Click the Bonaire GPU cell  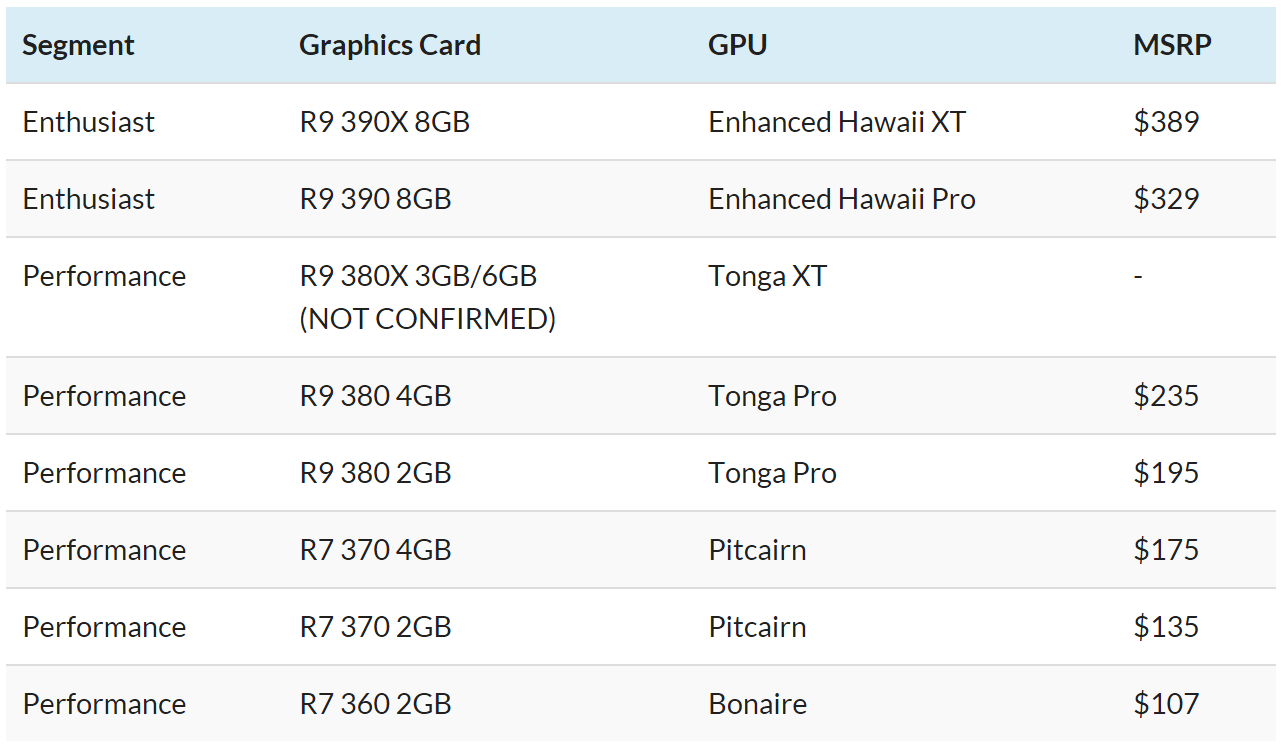click(758, 704)
